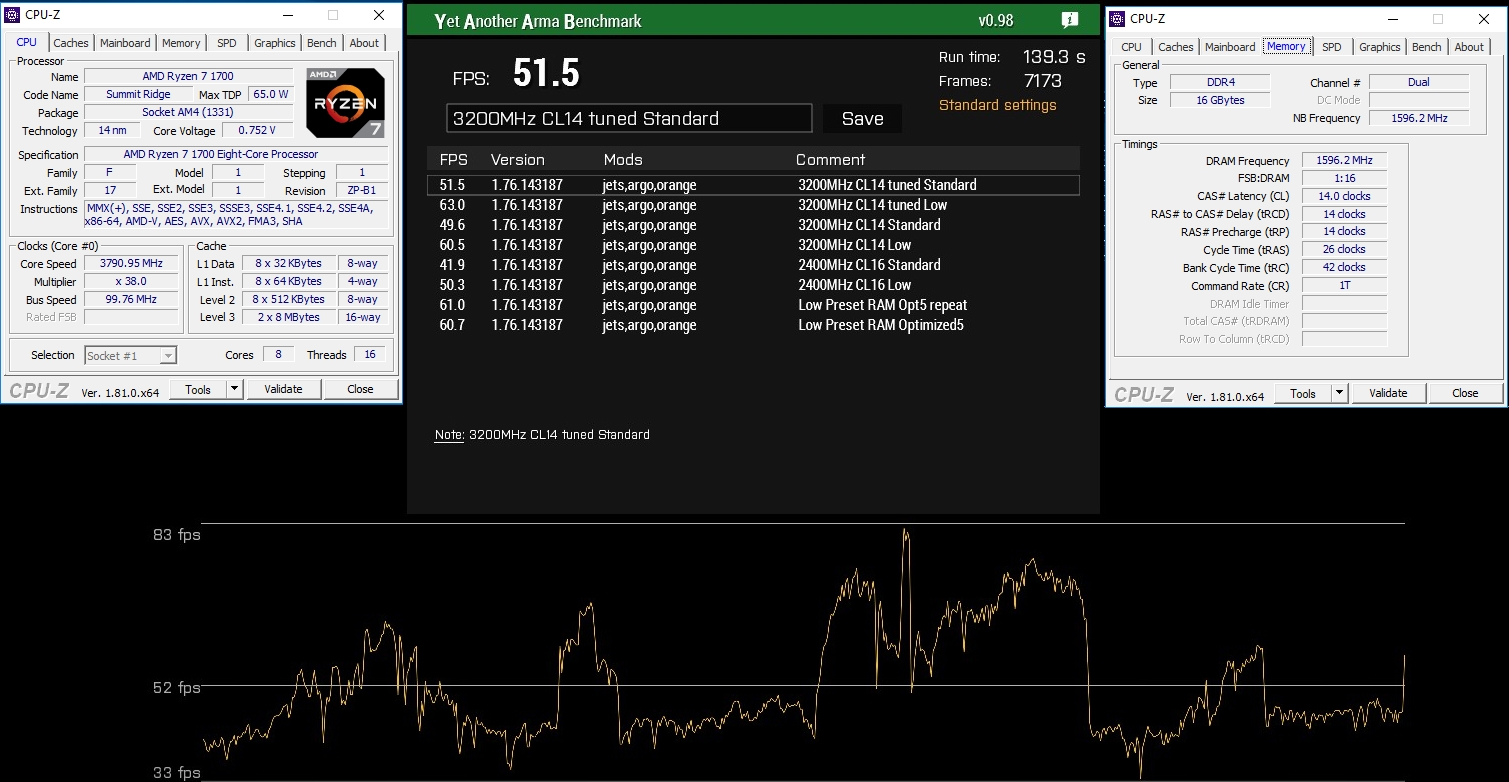Click the FSB:DRAM 1:16 value
Viewport: 1509px width, 782px height.
1344,178
